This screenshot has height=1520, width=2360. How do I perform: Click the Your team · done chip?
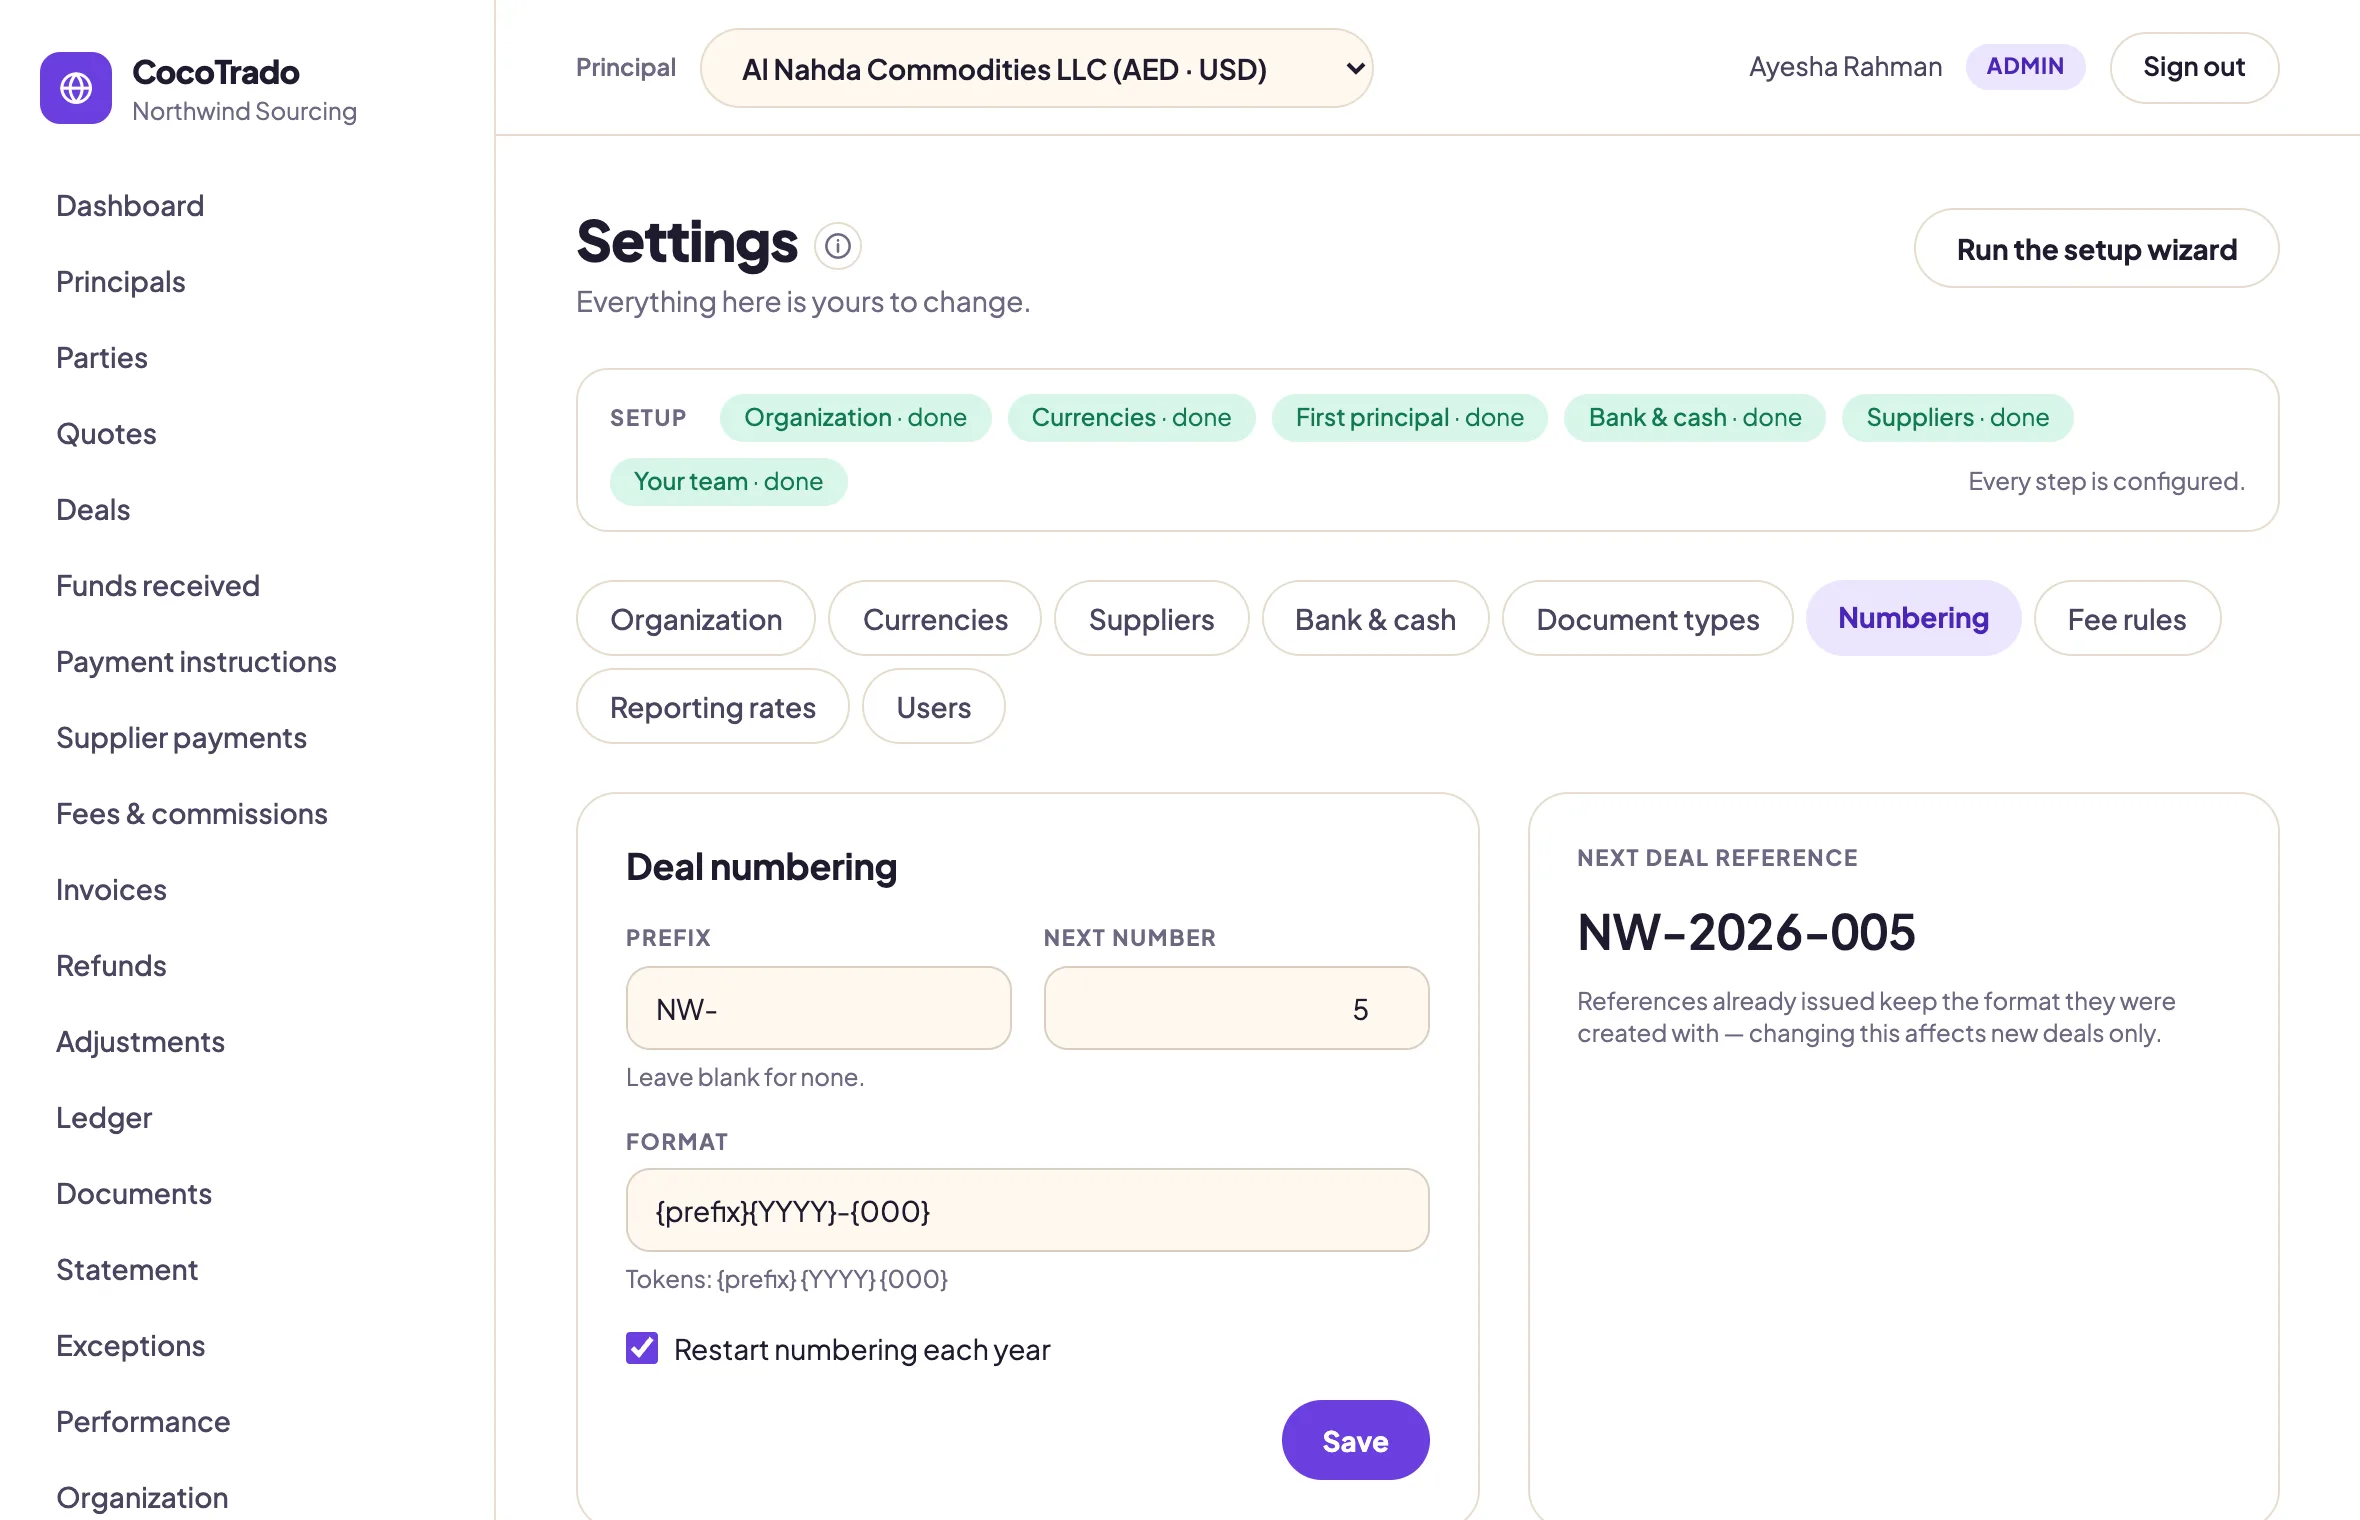pos(728,481)
